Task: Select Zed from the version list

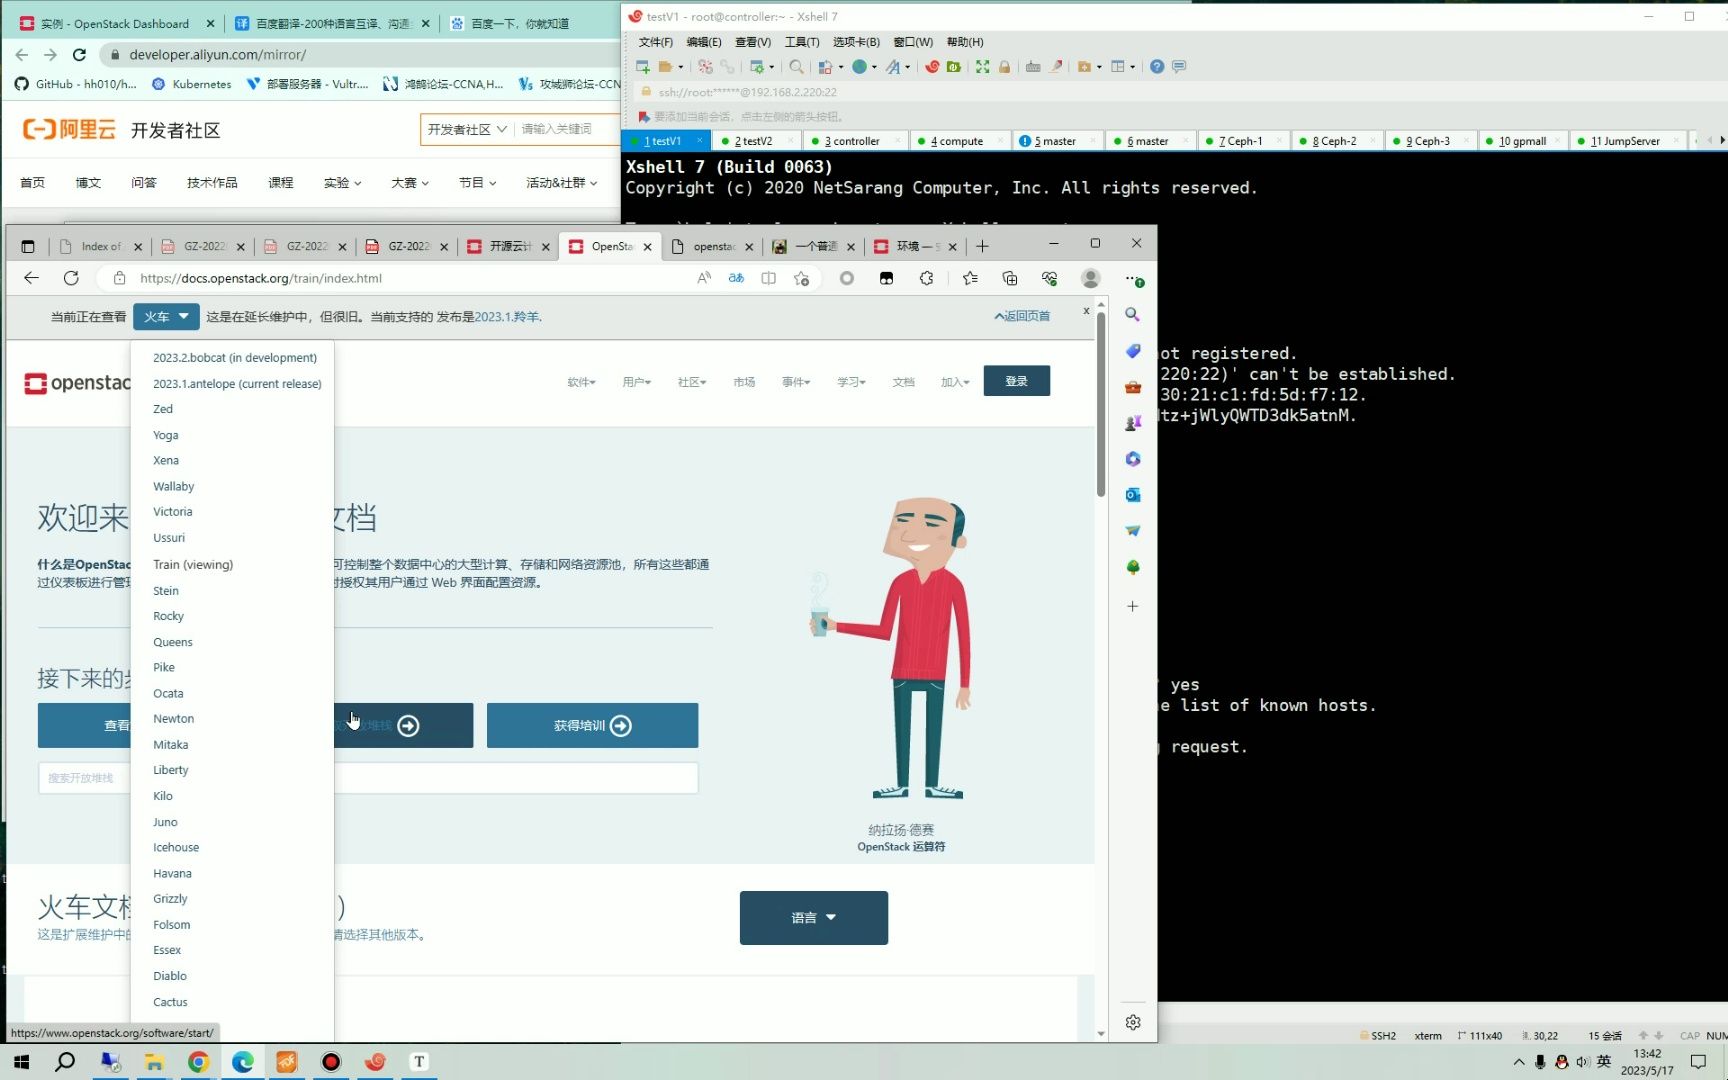Action: 163,409
